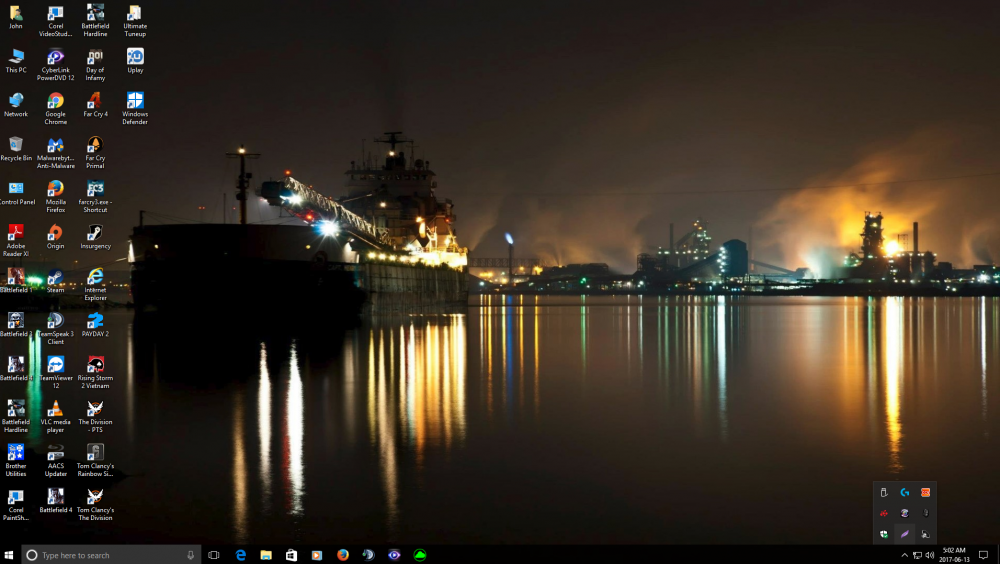The height and width of the screenshot is (564, 1000).
Task: Collapse the hidden tray icons chevron
Action: (x=904, y=555)
